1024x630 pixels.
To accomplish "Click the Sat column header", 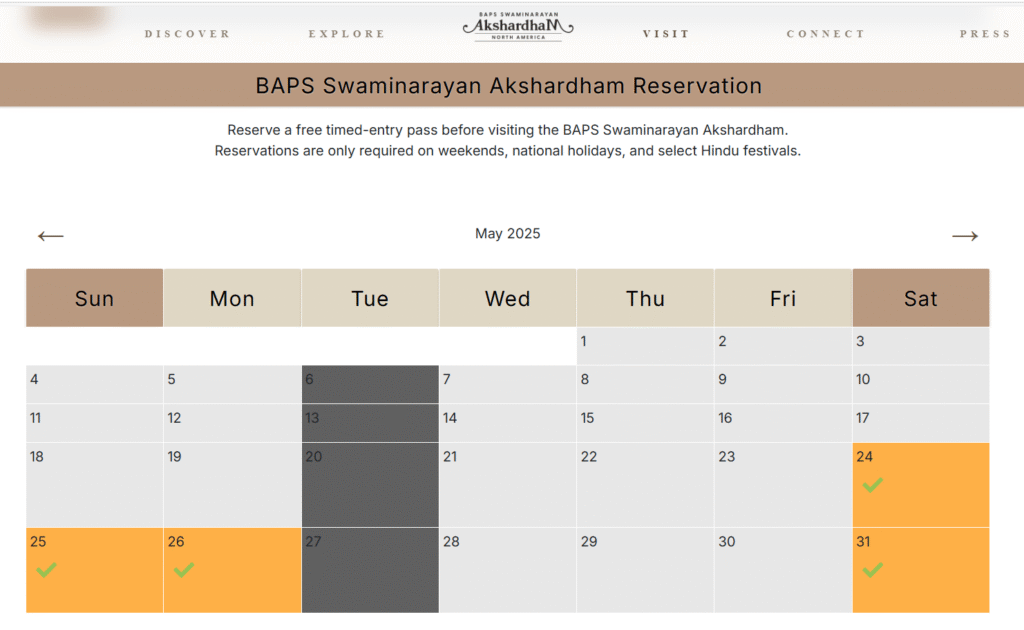I will (x=921, y=298).
